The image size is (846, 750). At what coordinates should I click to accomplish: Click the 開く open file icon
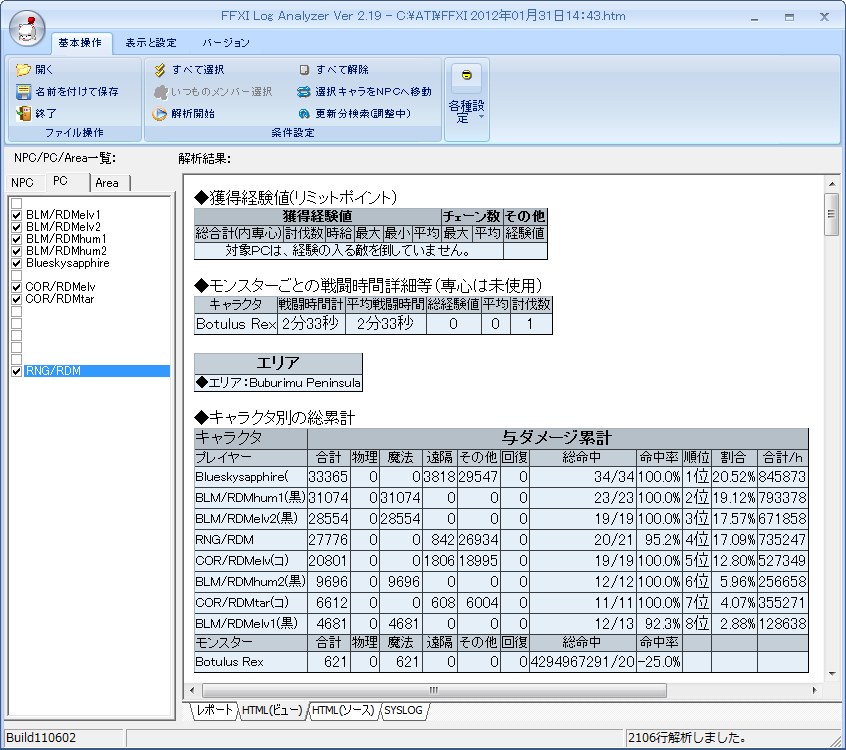[x=23, y=70]
